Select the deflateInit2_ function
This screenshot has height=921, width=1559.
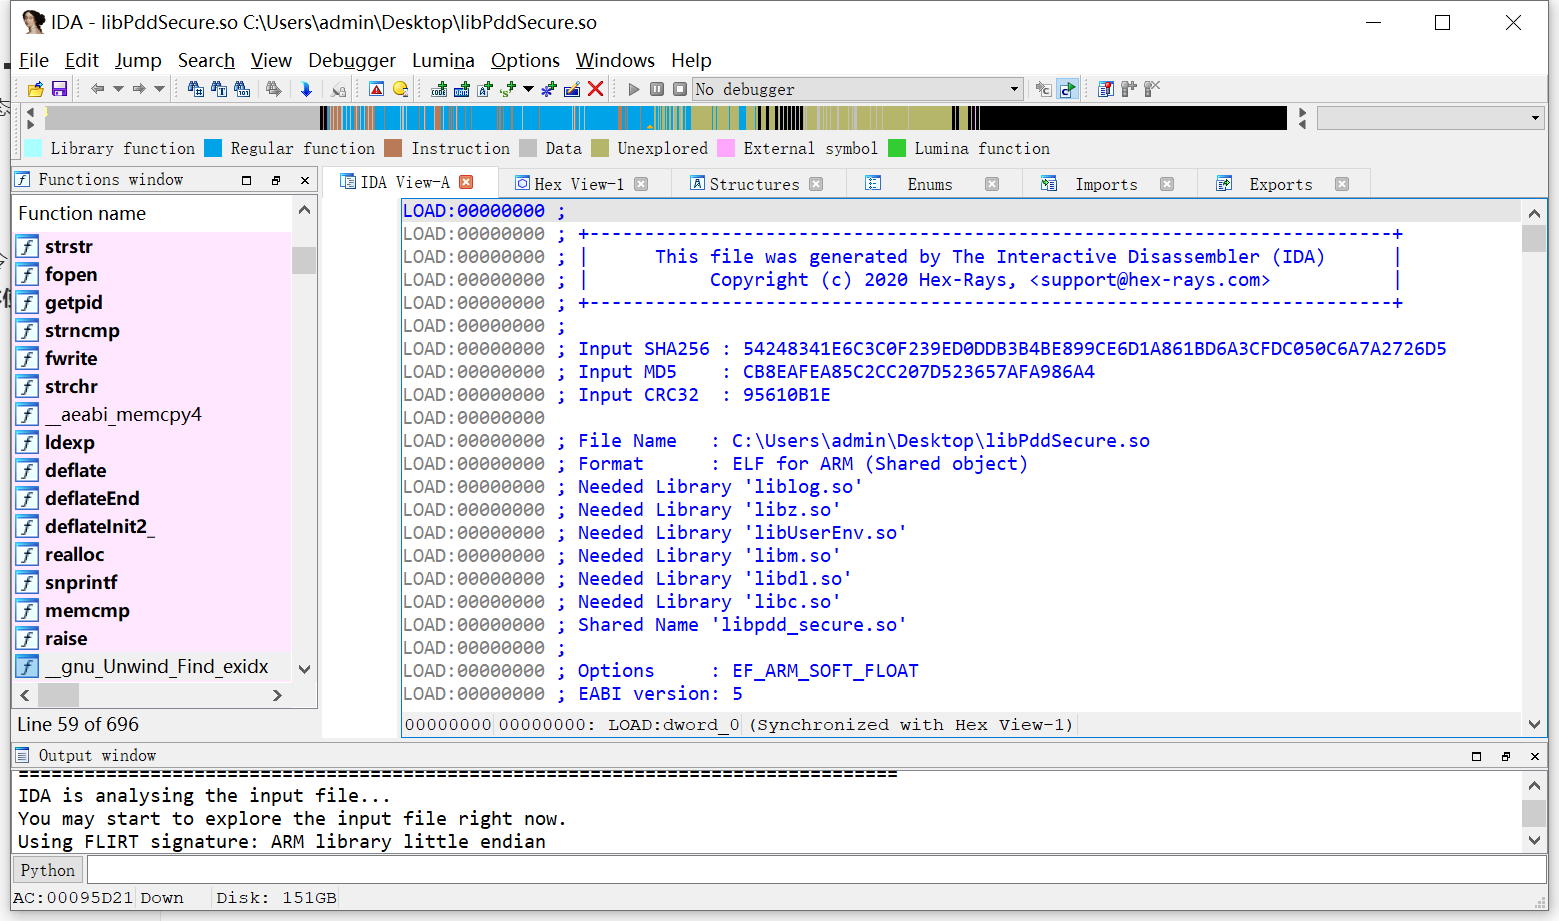[x=100, y=526]
